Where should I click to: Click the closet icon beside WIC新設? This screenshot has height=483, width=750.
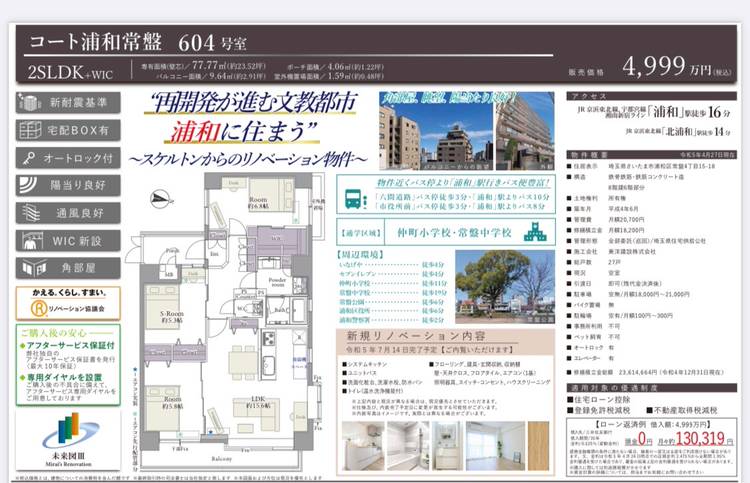point(32,241)
